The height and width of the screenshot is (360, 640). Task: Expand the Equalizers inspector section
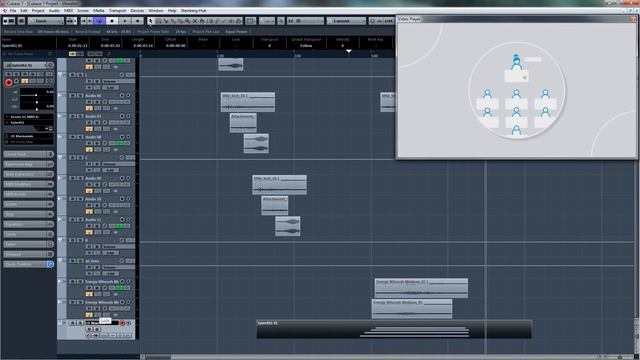(x=29, y=224)
